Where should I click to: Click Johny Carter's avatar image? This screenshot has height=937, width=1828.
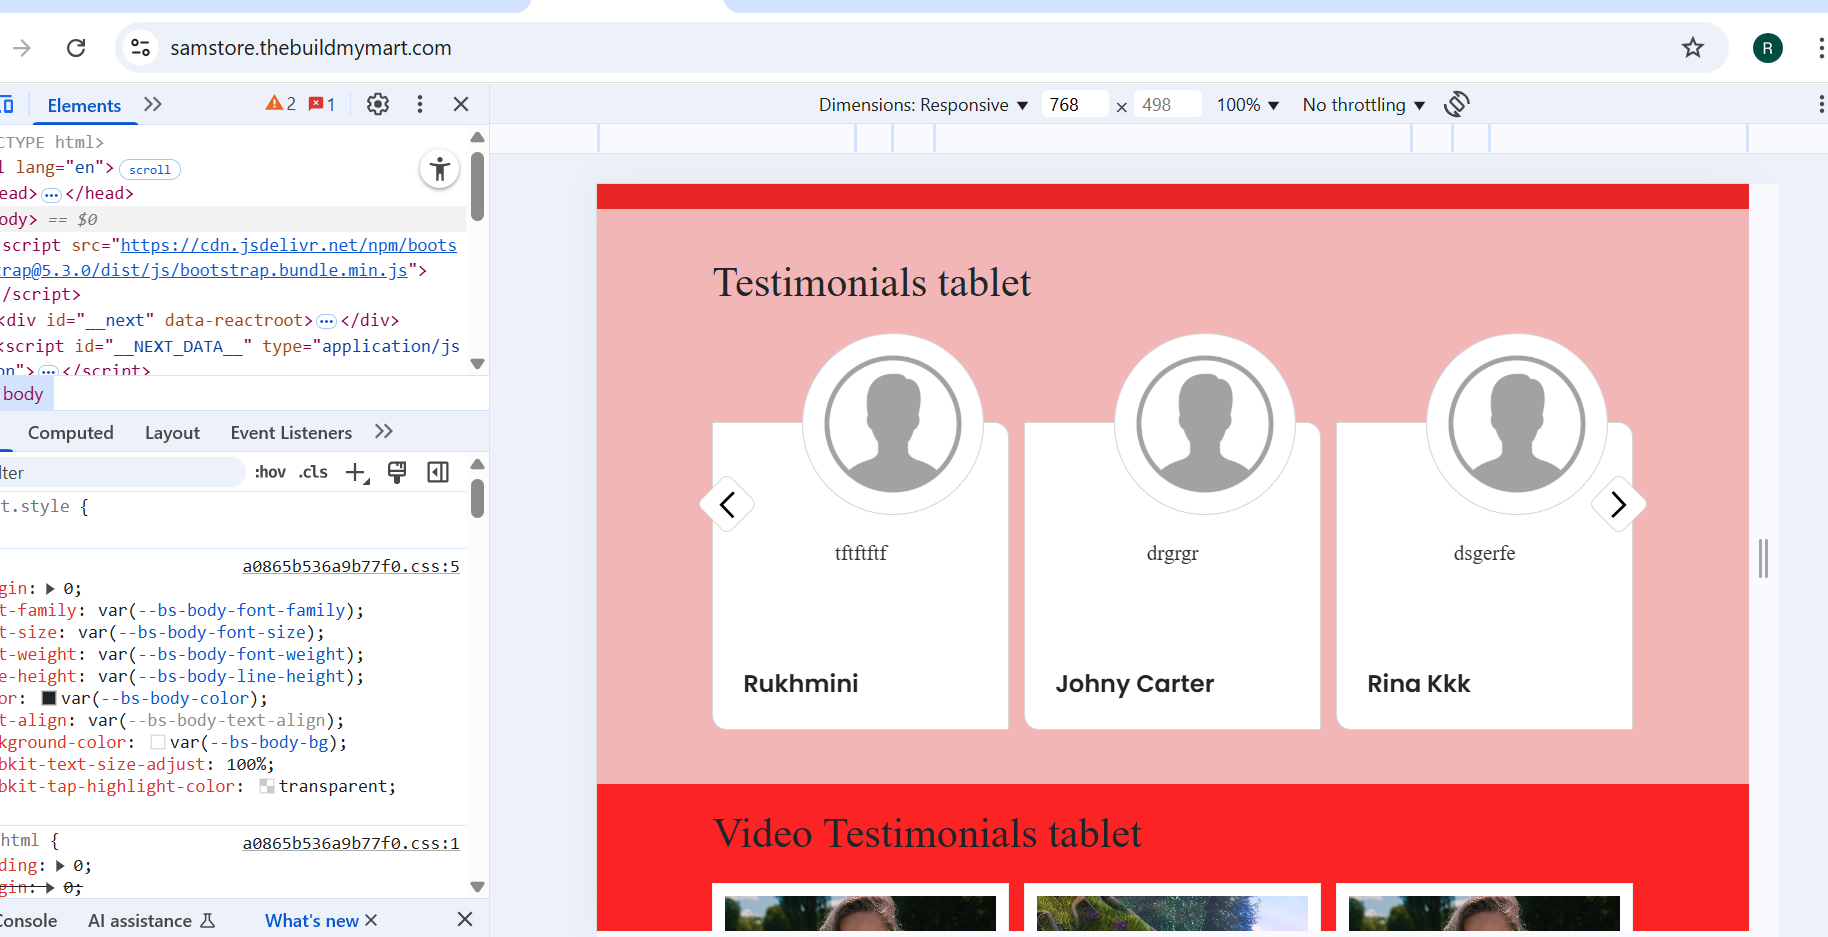pyautogui.click(x=1205, y=424)
